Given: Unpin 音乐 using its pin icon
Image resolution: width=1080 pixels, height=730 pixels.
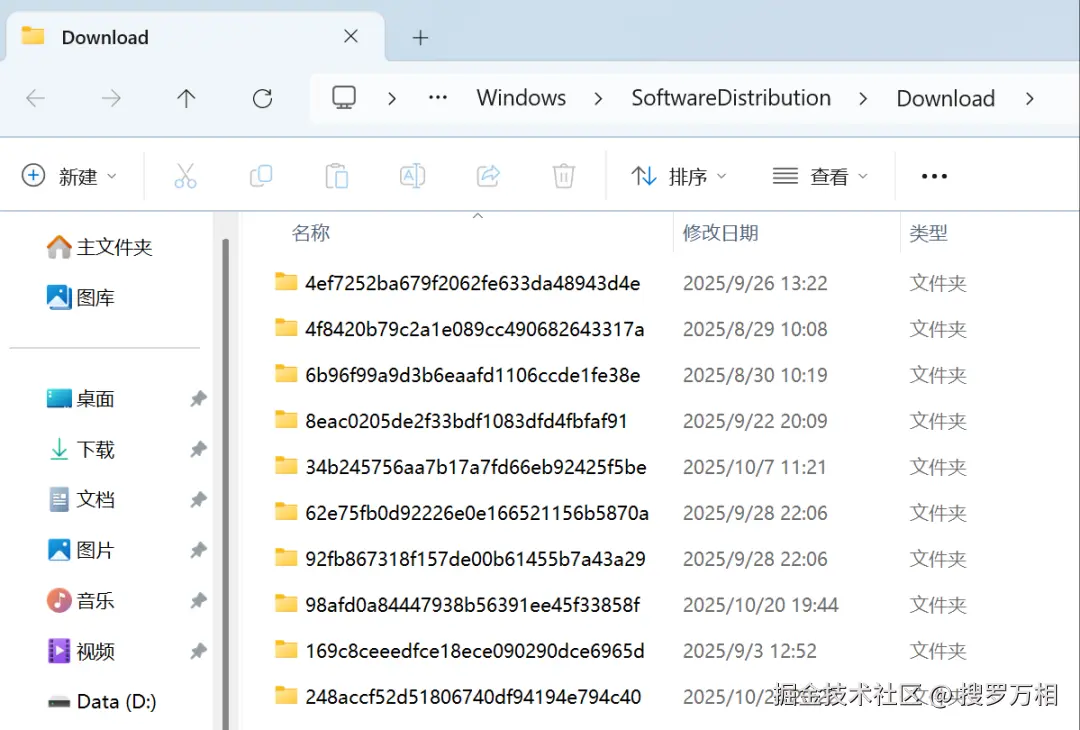Looking at the screenshot, I should coord(198,601).
